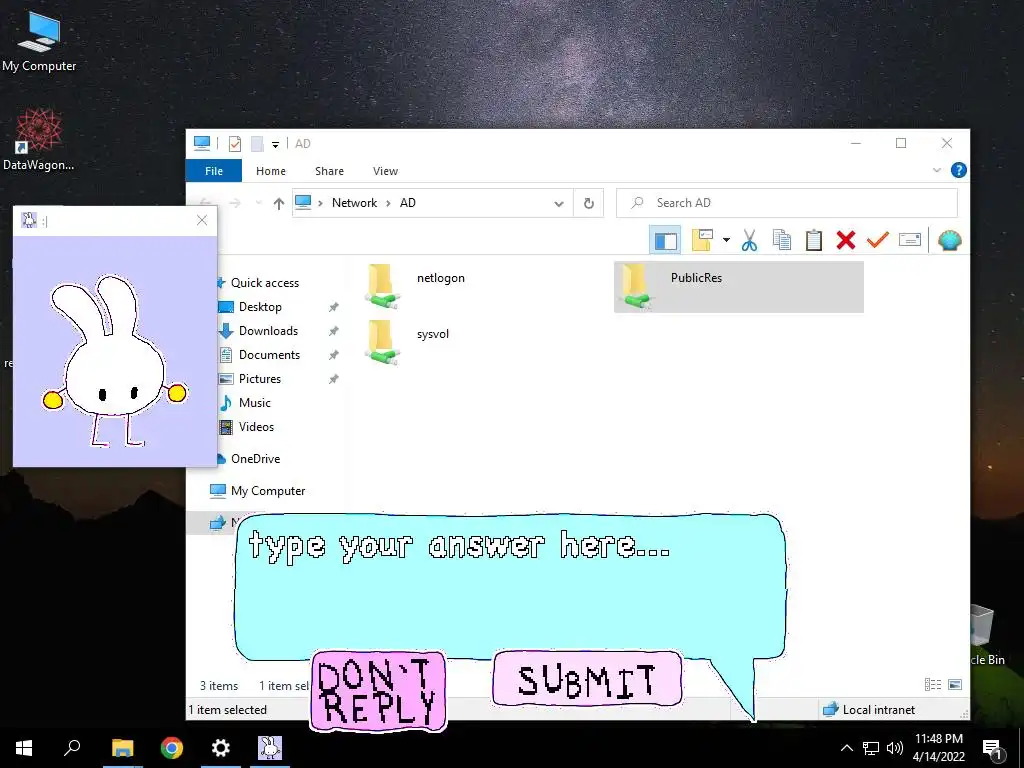Select Desktop in the navigation pane
Viewport: 1024px width, 768px height.
(x=260, y=307)
